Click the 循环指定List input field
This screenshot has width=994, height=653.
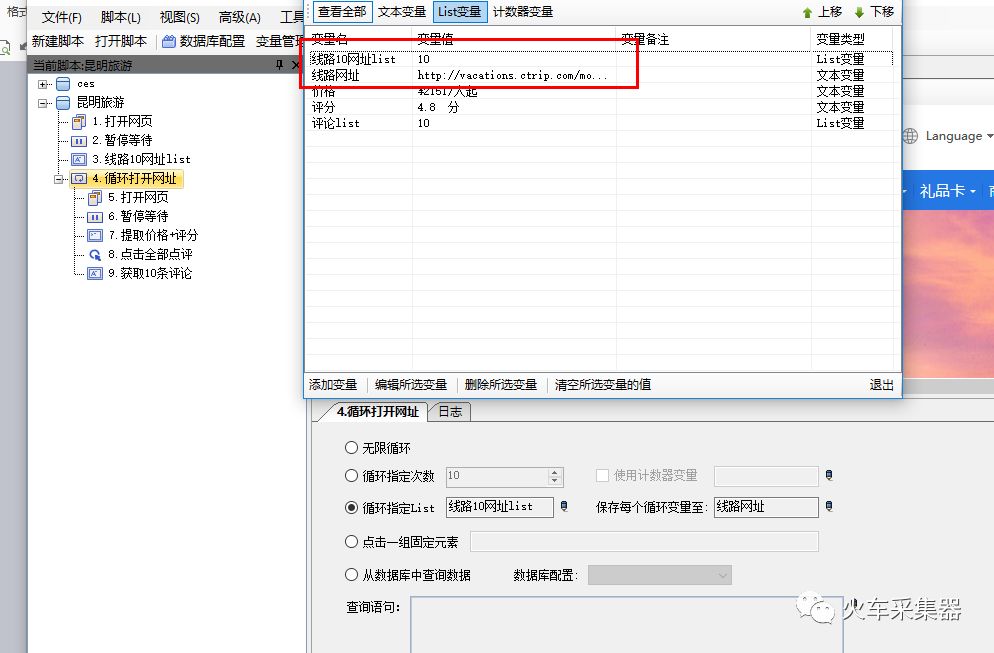[500, 507]
